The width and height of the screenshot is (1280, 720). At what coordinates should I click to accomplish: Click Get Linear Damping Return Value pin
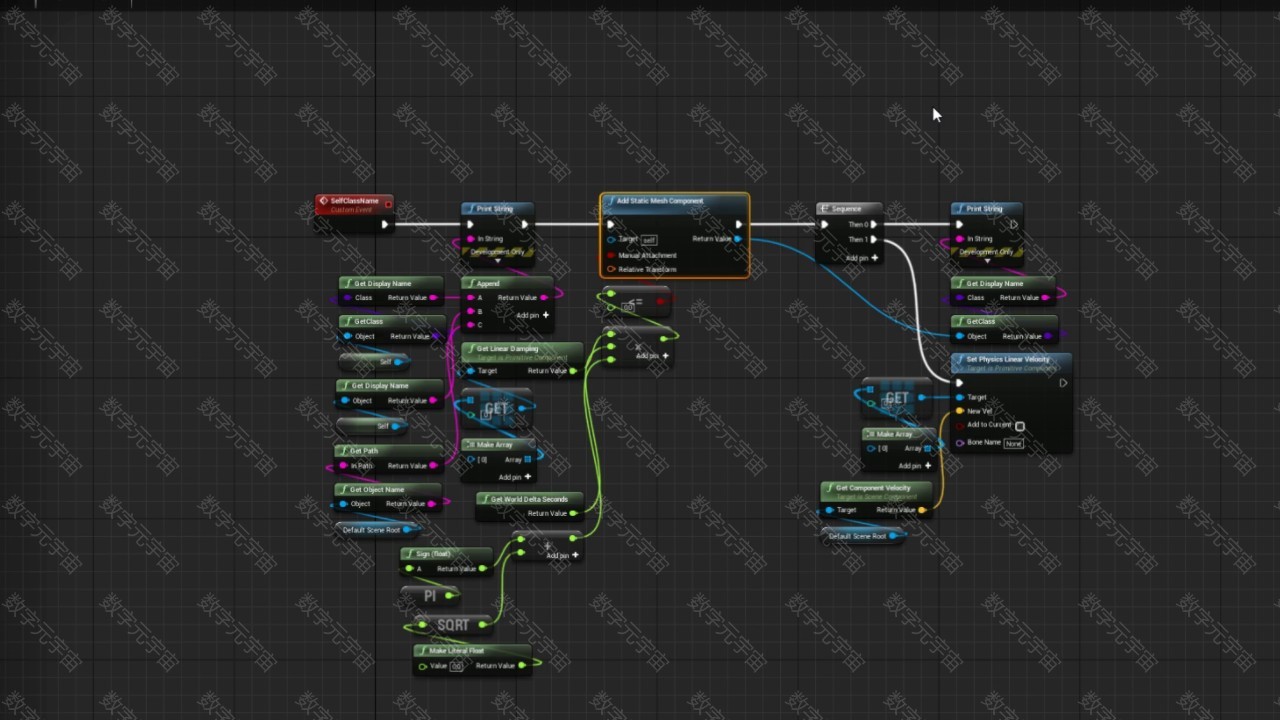coord(573,371)
